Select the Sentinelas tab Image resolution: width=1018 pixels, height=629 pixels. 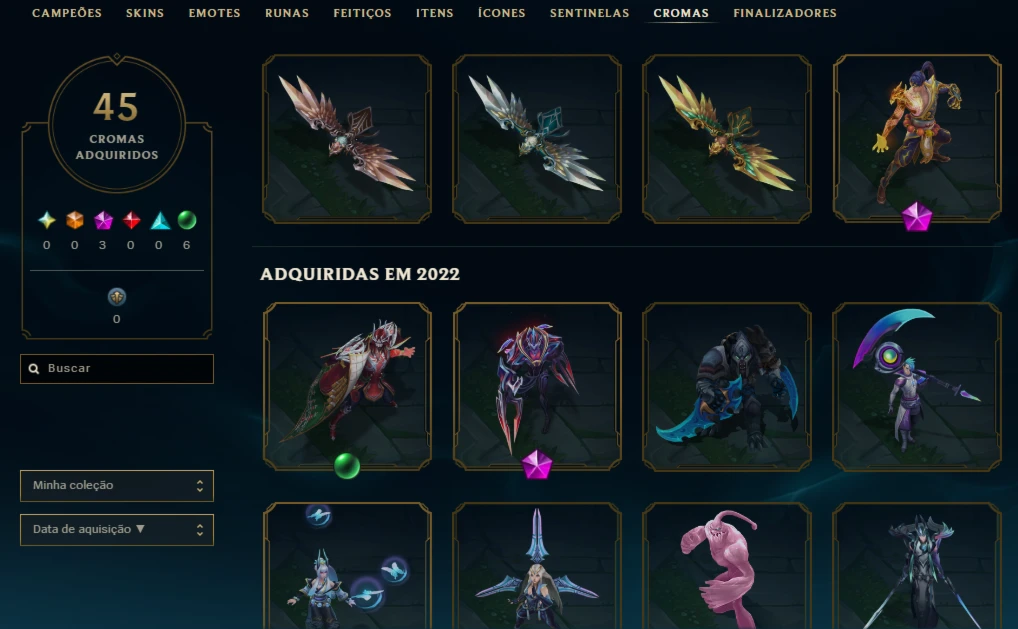pyautogui.click(x=590, y=13)
